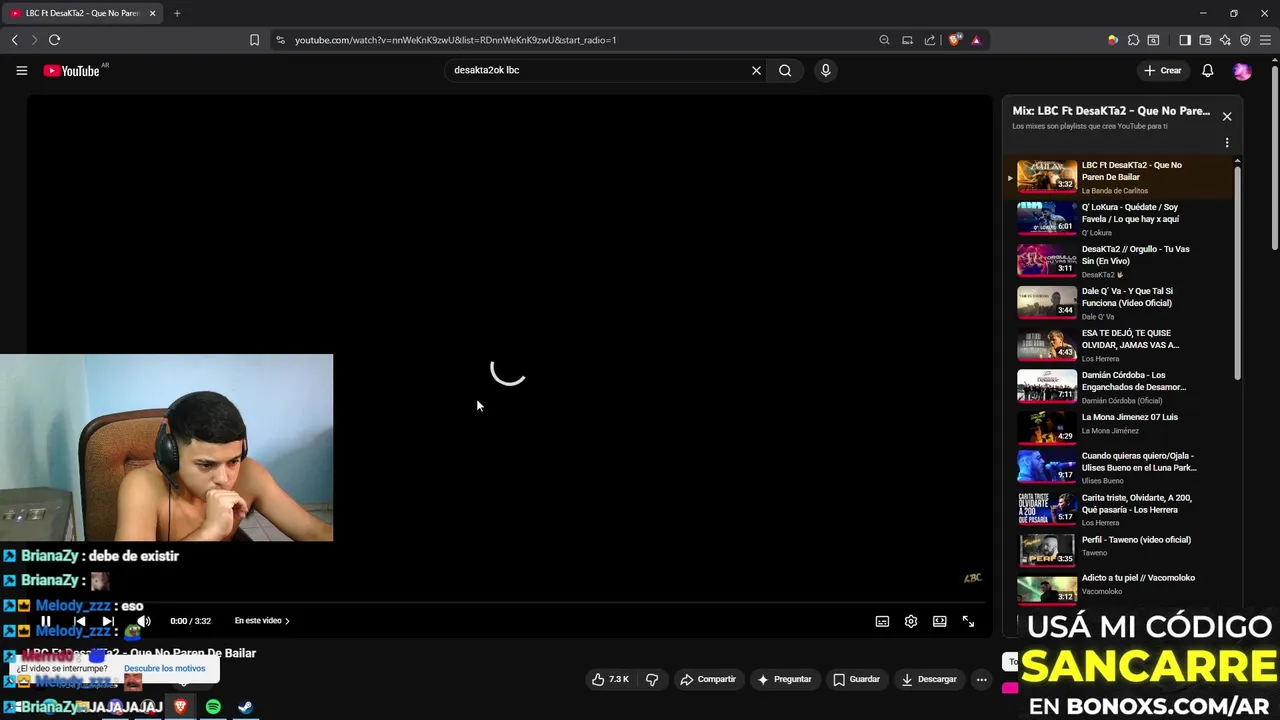Select 'Damián Córdoba - Los Enganchados' video
The image size is (1280, 720).
click(x=1120, y=387)
